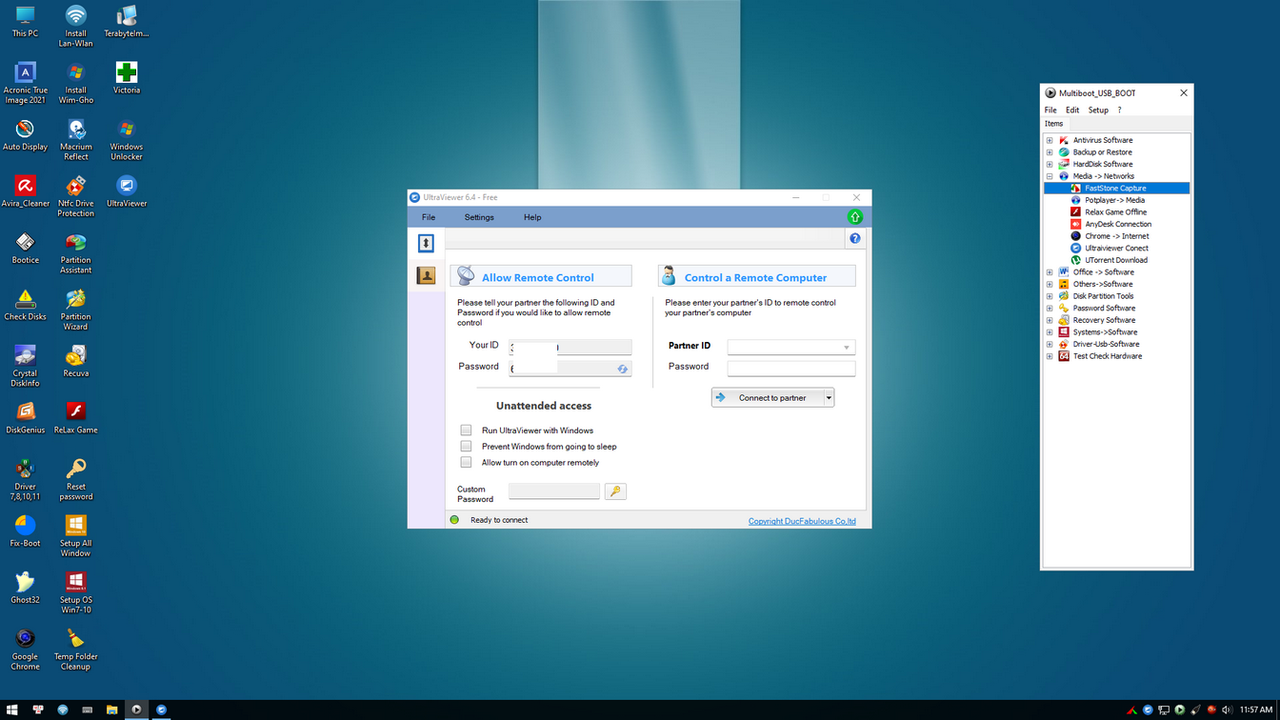Launch Avira_Cleaner from the desktop
This screenshot has height=720, width=1280.
click(25, 193)
